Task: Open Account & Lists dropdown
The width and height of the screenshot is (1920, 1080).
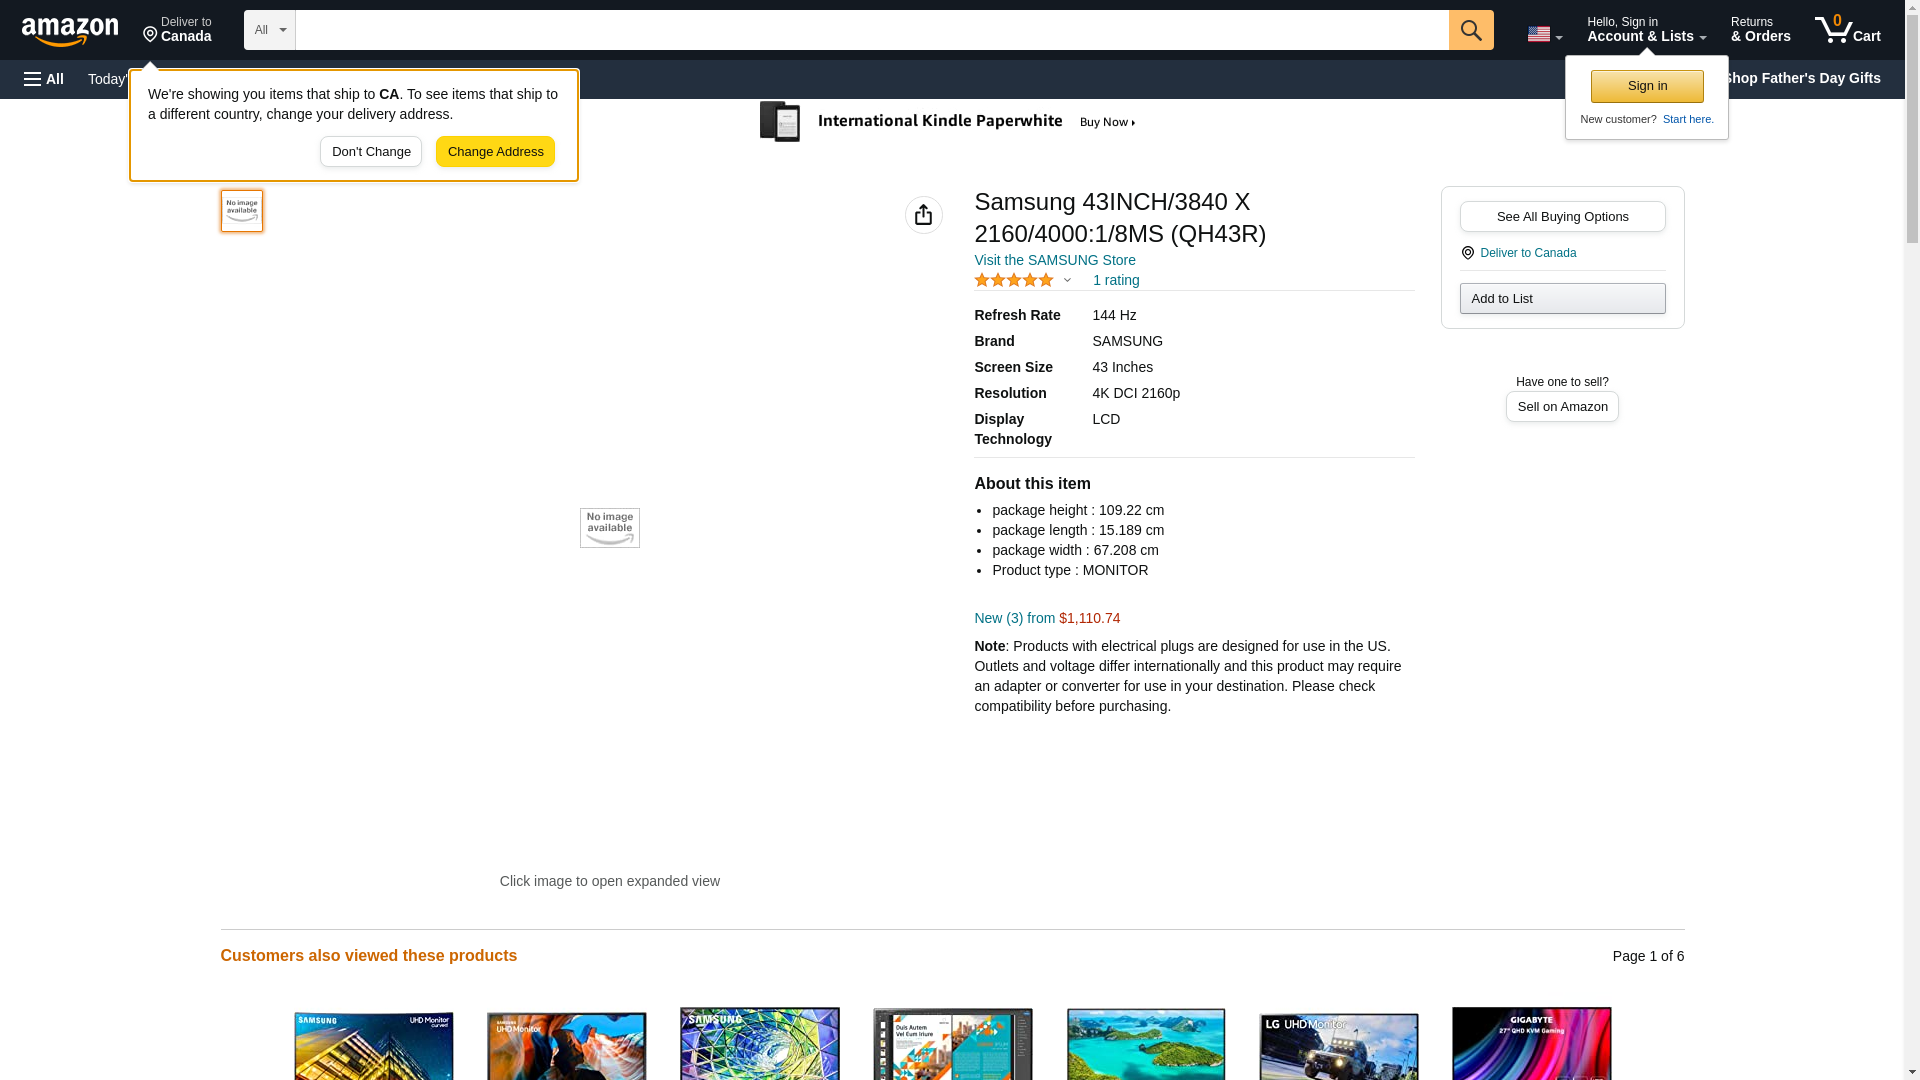Action: (1645, 30)
